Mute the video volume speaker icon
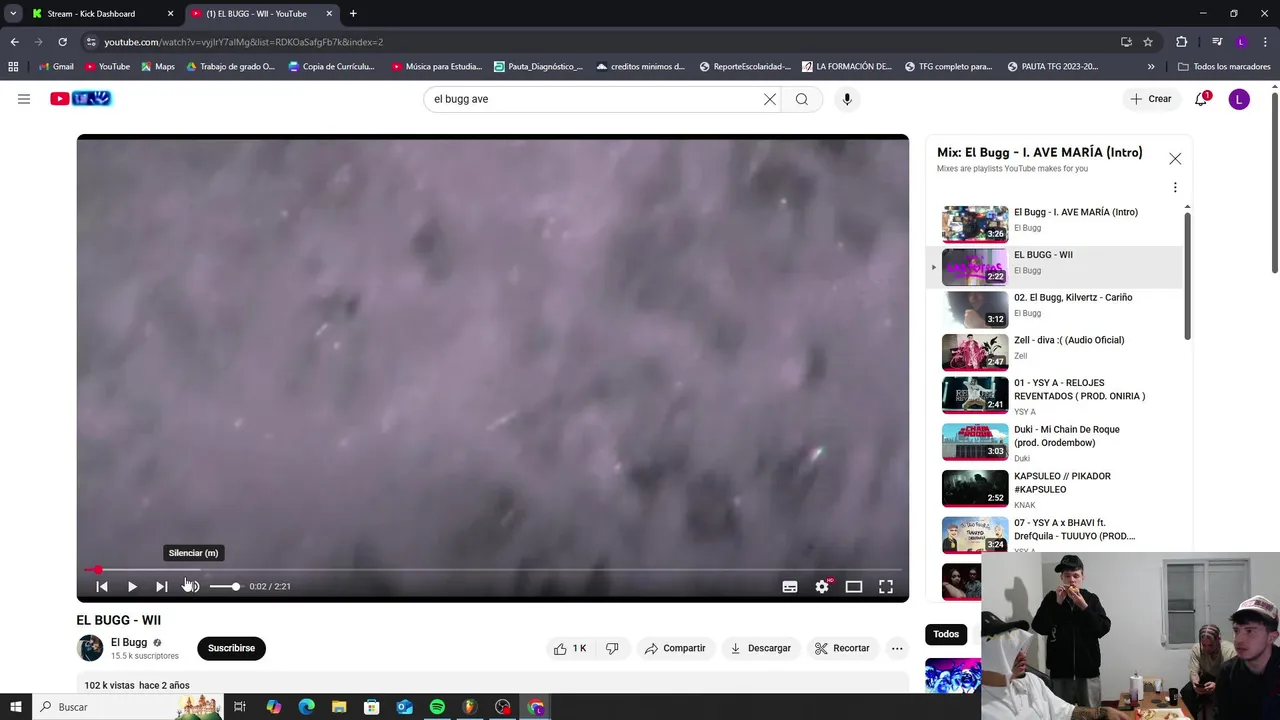This screenshot has width=1280, height=720. 191,587
